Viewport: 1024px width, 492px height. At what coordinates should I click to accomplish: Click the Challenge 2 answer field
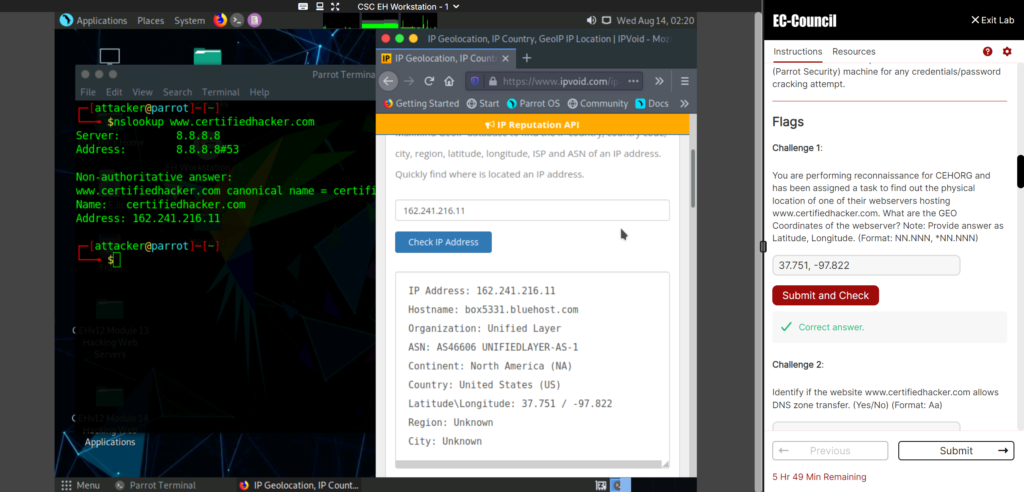tap(866, 426)
